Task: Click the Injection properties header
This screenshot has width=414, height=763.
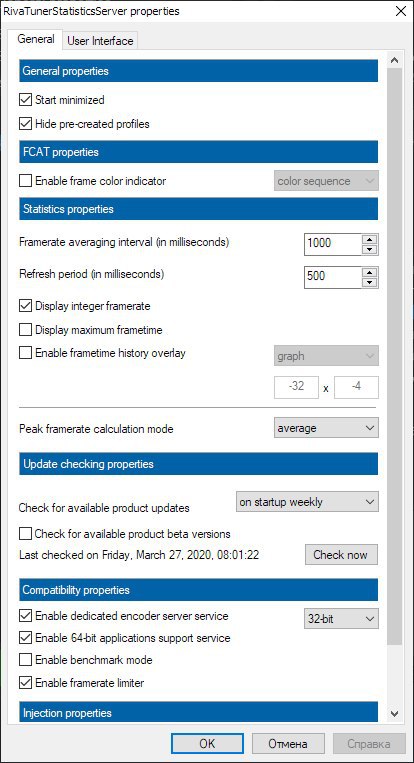Action: pos(198,712)
